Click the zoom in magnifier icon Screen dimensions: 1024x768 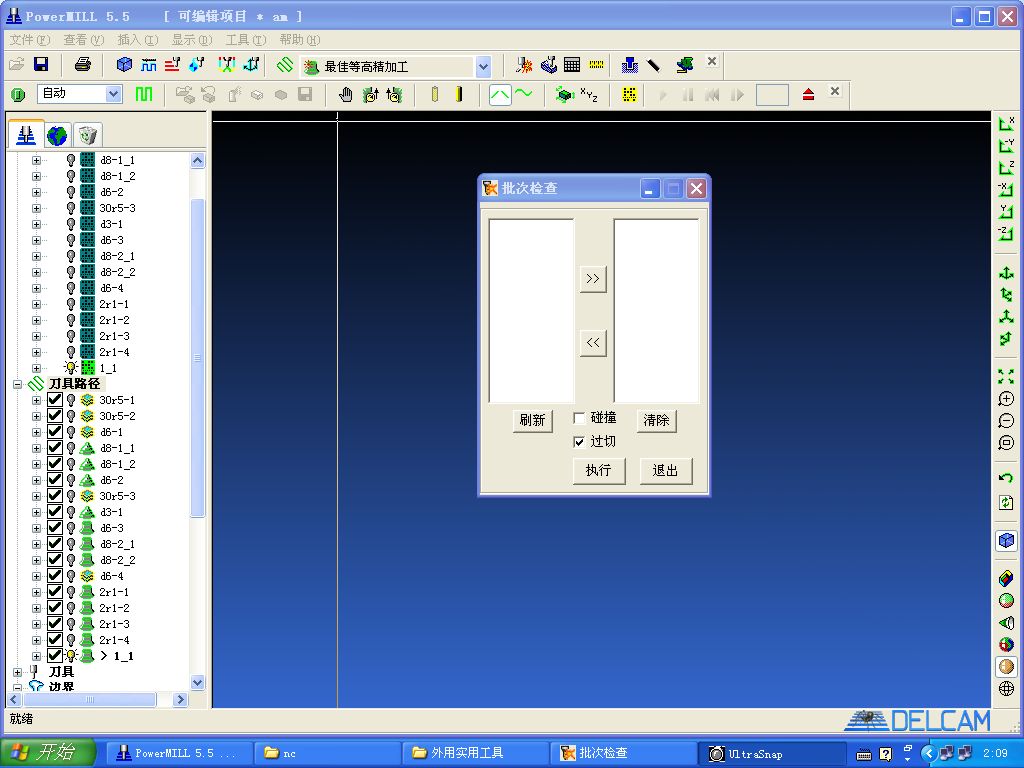[x=1006, y=399]
